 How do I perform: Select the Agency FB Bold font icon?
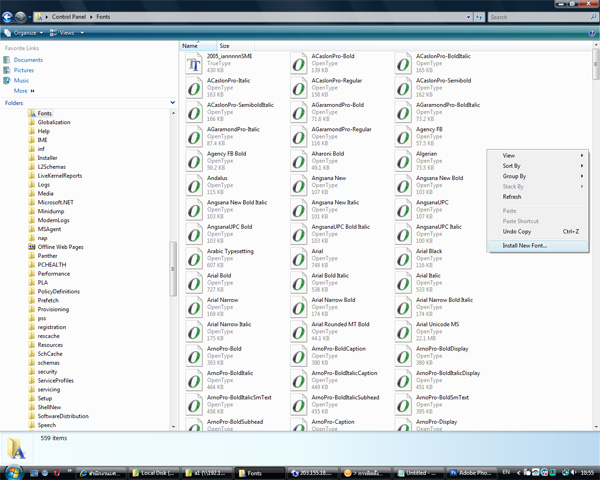[x=194, y=161]
